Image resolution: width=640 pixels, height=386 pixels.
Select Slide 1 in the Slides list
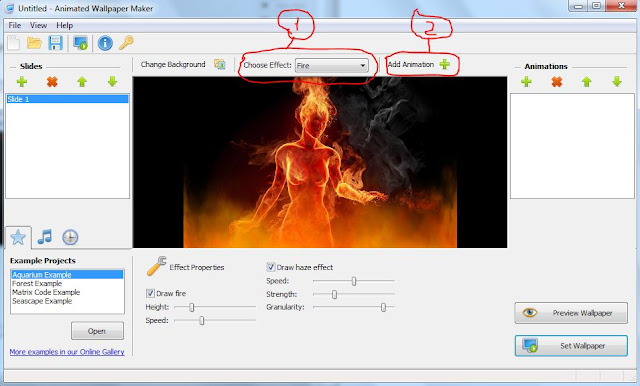[67, 99]
